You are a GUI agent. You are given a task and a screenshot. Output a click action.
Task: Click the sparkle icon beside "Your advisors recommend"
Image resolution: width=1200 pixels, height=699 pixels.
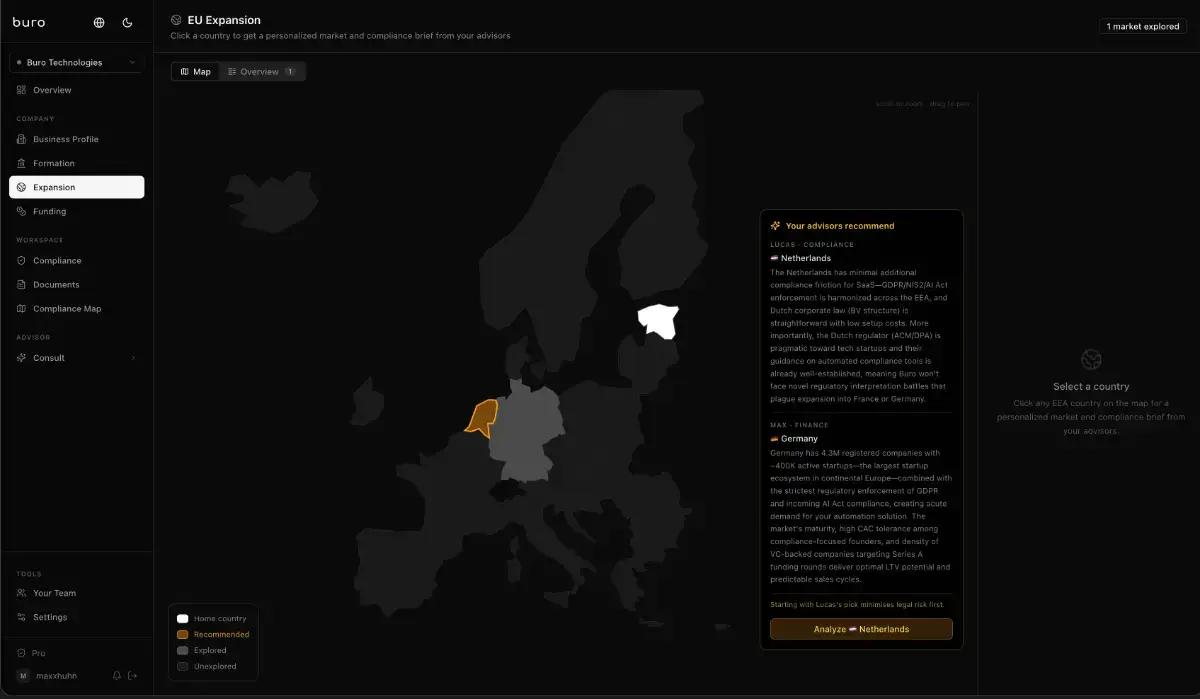point(775,226)
